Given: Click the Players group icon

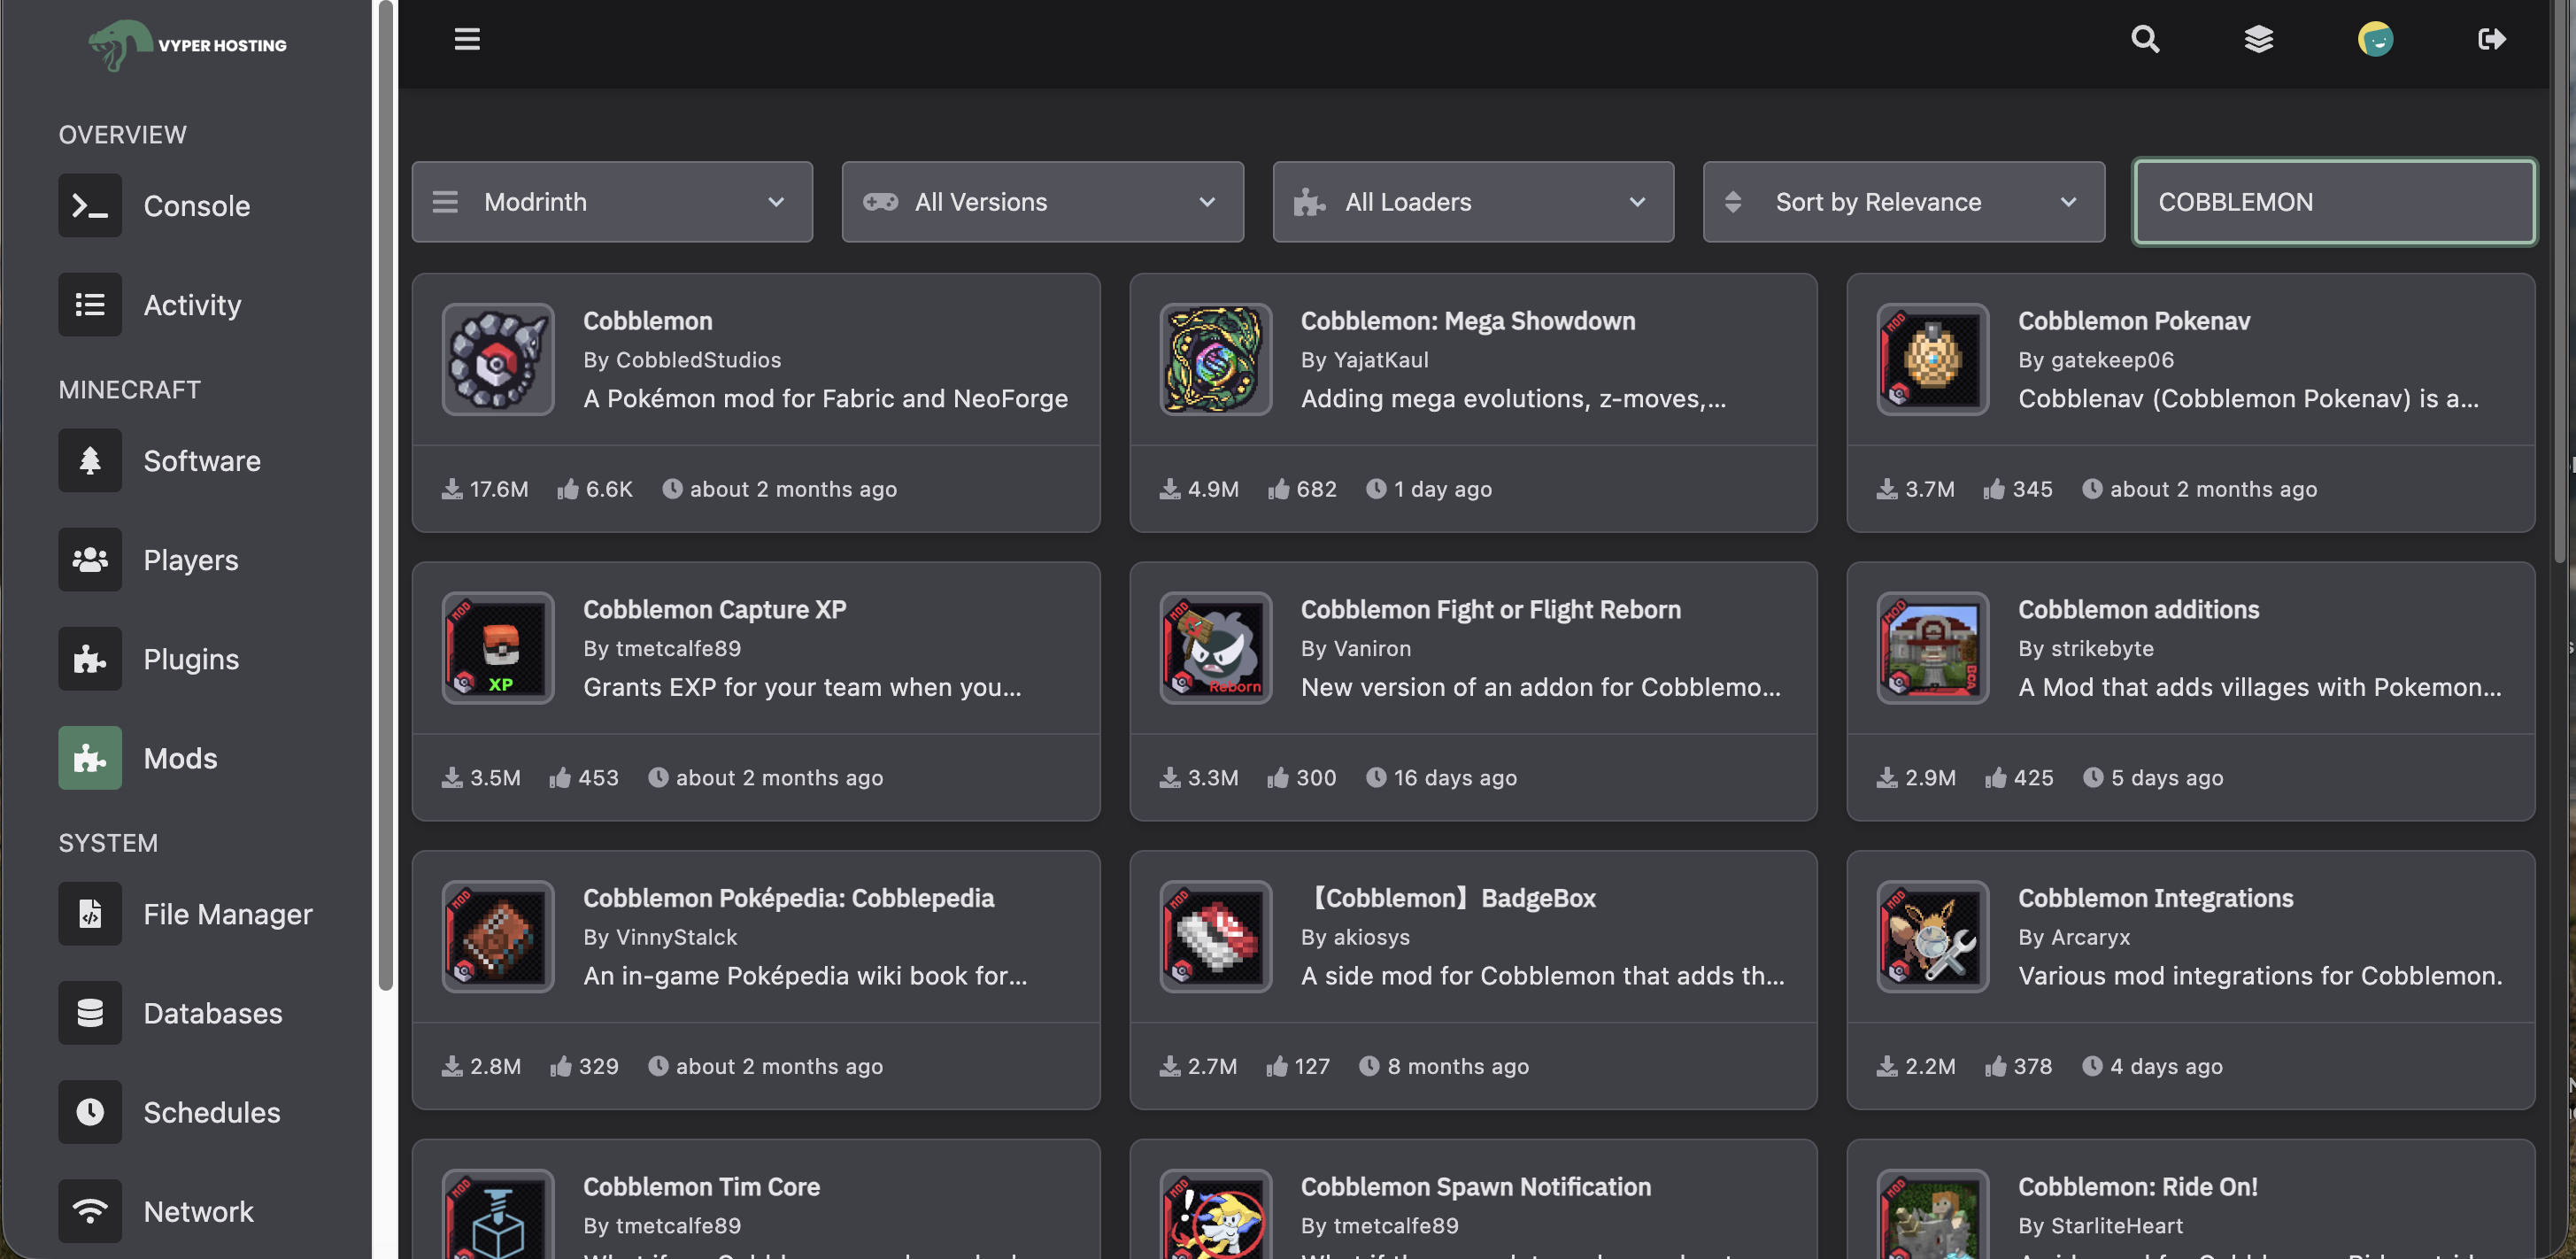Looking at the screenshot, I should pyautogui.click(x=89, y=559).
